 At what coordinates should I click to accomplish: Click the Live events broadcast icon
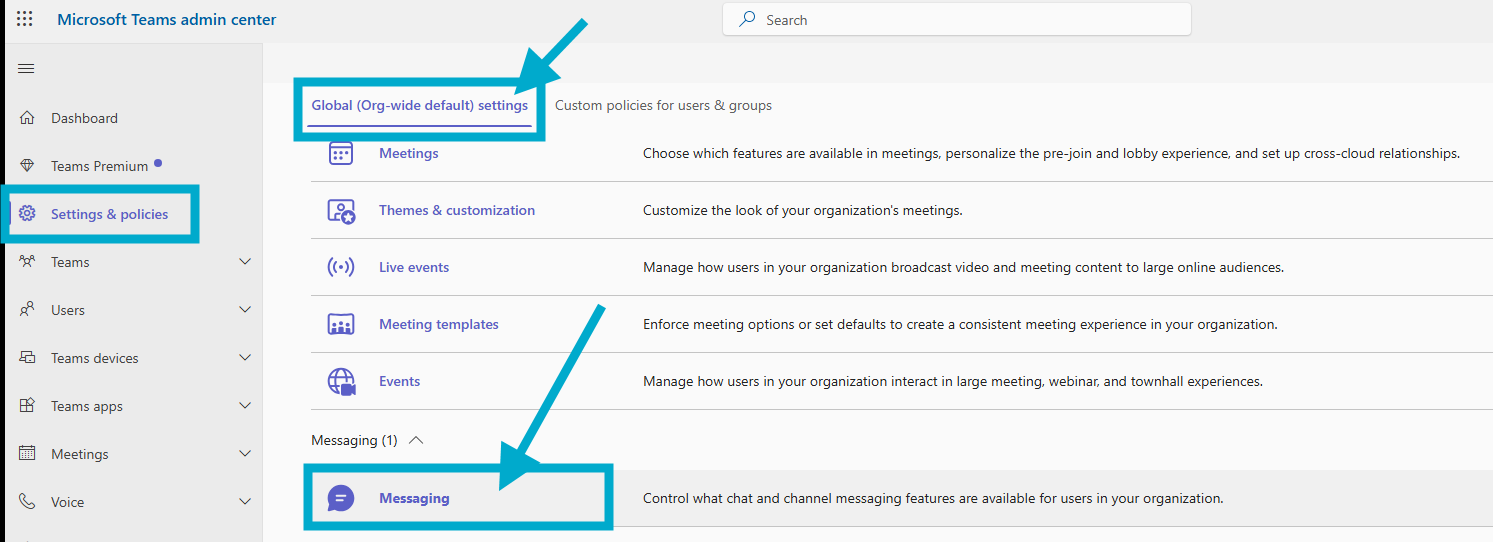point(341,267)
